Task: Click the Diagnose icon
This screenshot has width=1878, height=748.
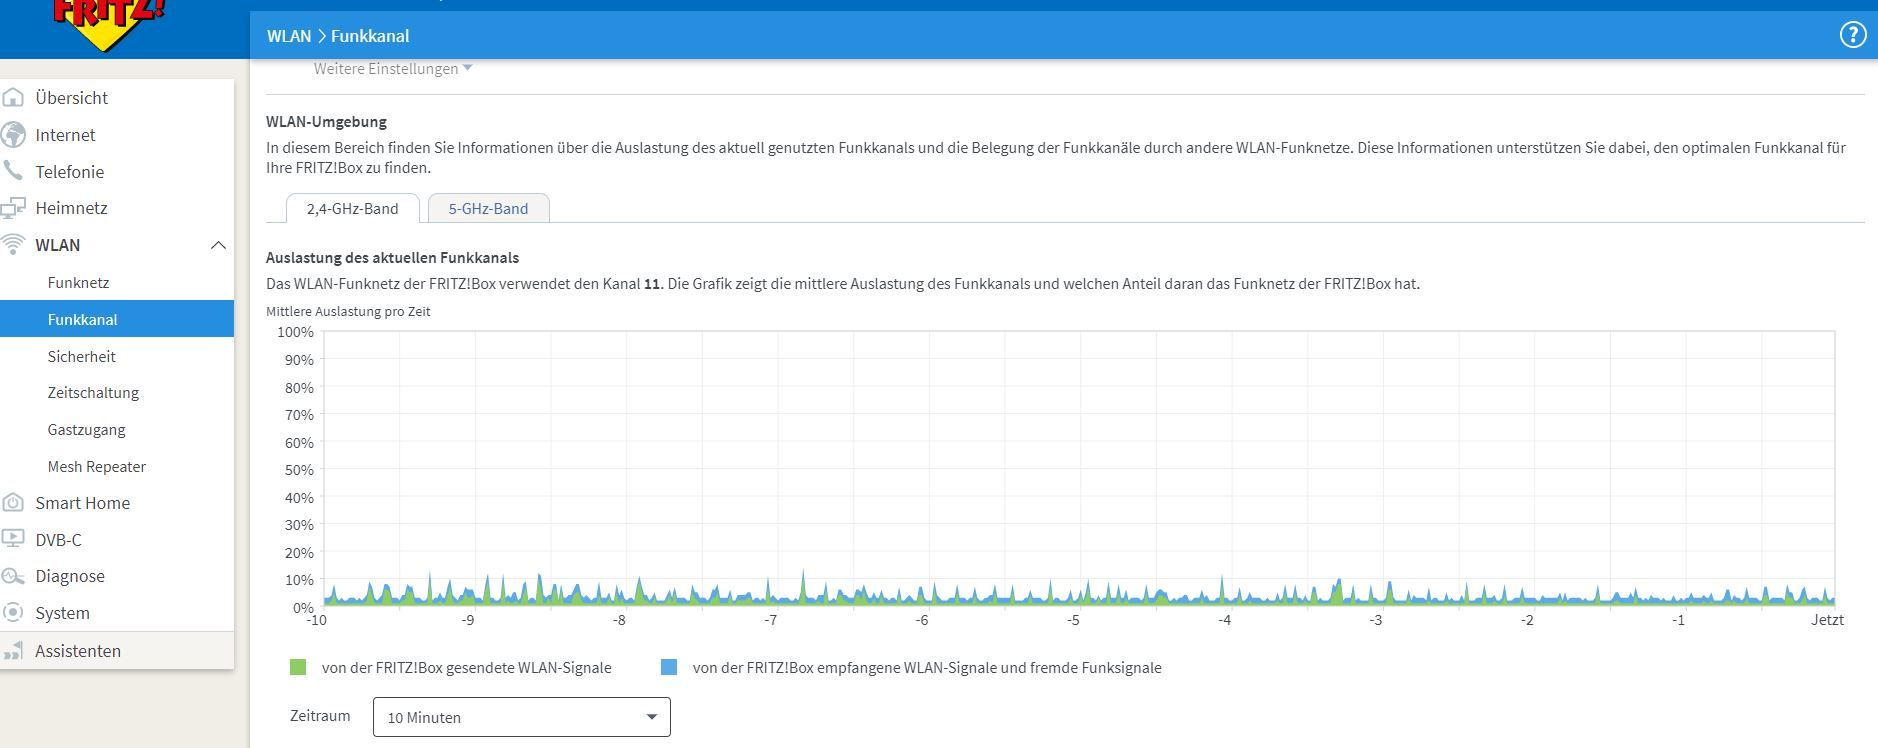Action: [13, 576]
